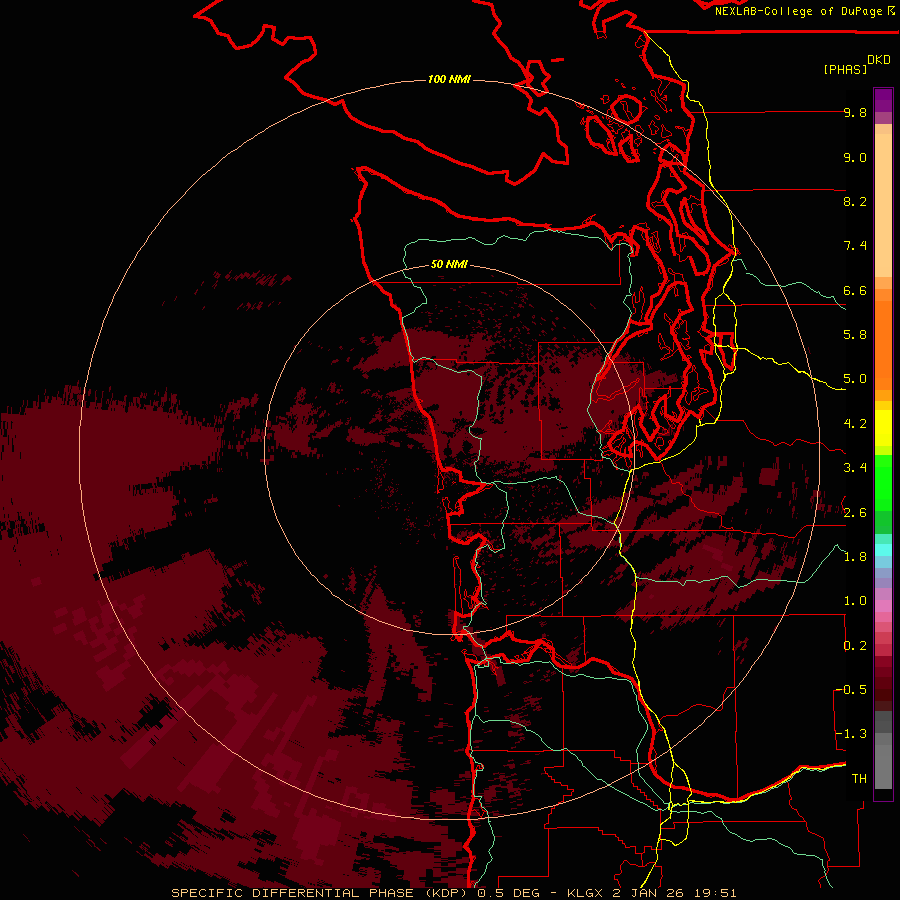Viewport: 900px width, 900px height.
Task: Click the 1.8 value on the color scale
Action: (x=855, y=557)
